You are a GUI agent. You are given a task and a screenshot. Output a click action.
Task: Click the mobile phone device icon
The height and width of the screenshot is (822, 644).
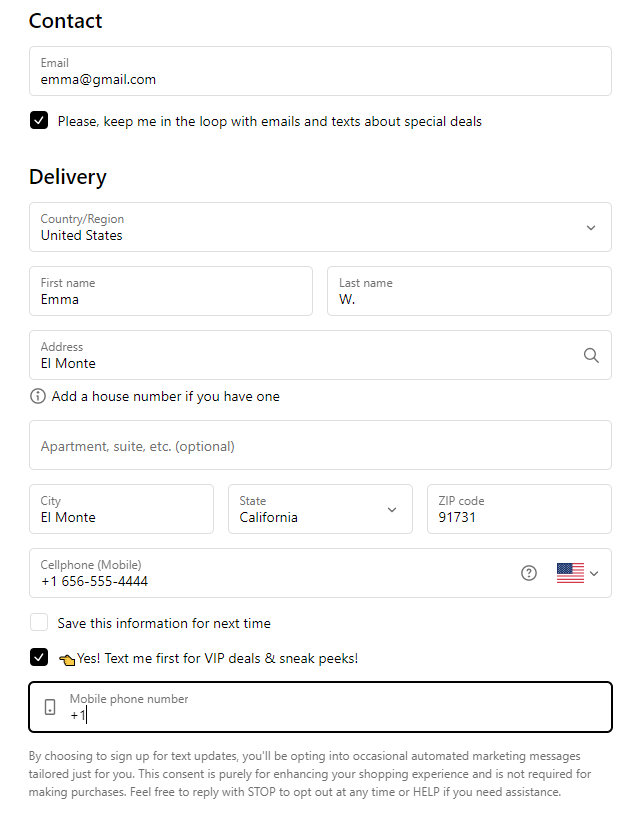[x=50, y=707]
